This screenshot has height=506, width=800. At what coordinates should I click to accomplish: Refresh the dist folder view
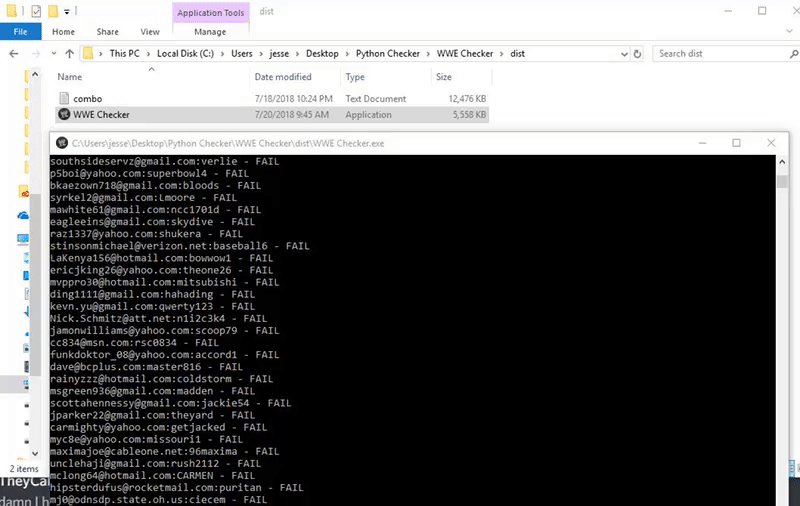point(637,54)
